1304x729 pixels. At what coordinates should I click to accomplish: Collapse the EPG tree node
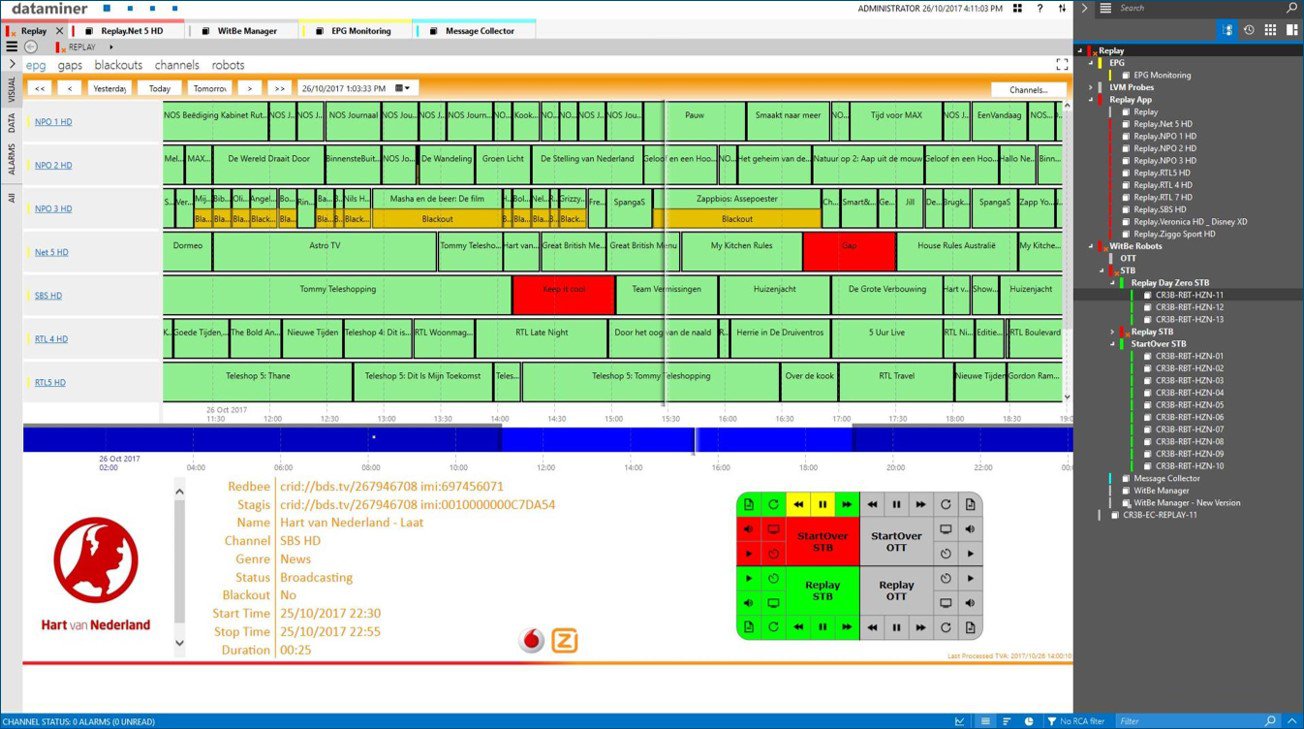point(1091,63)
